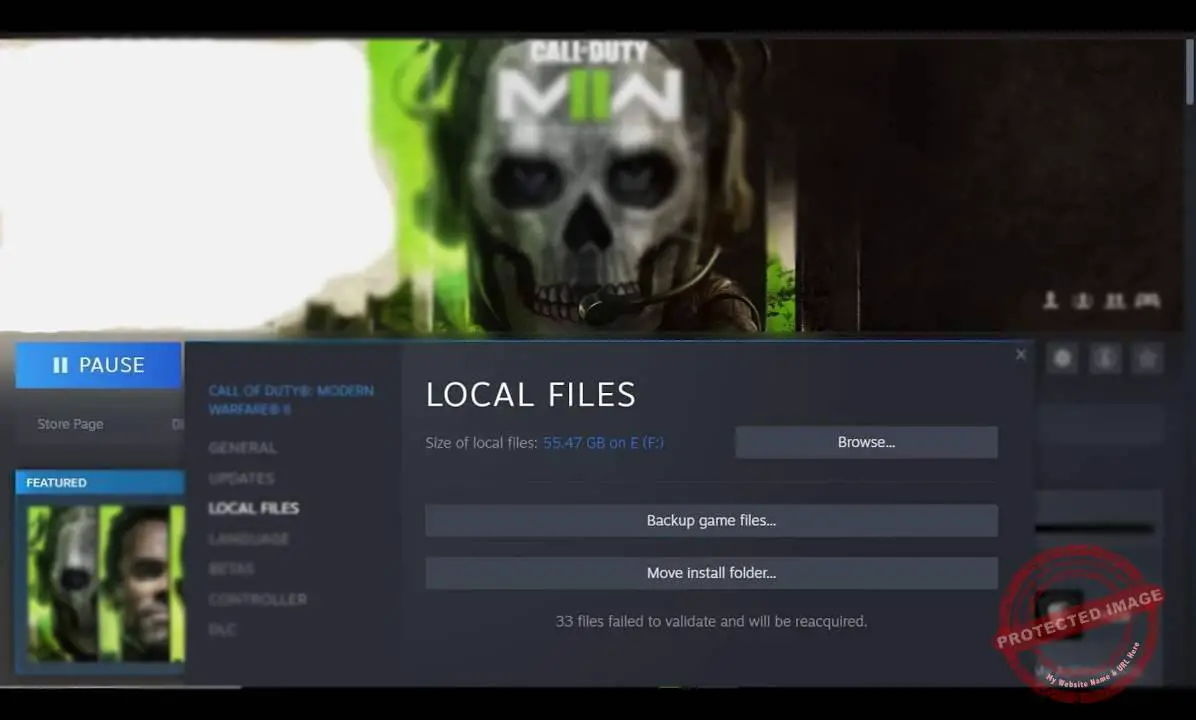Click the controller support icon
1196x720 pixels.
click(1148, 300)
